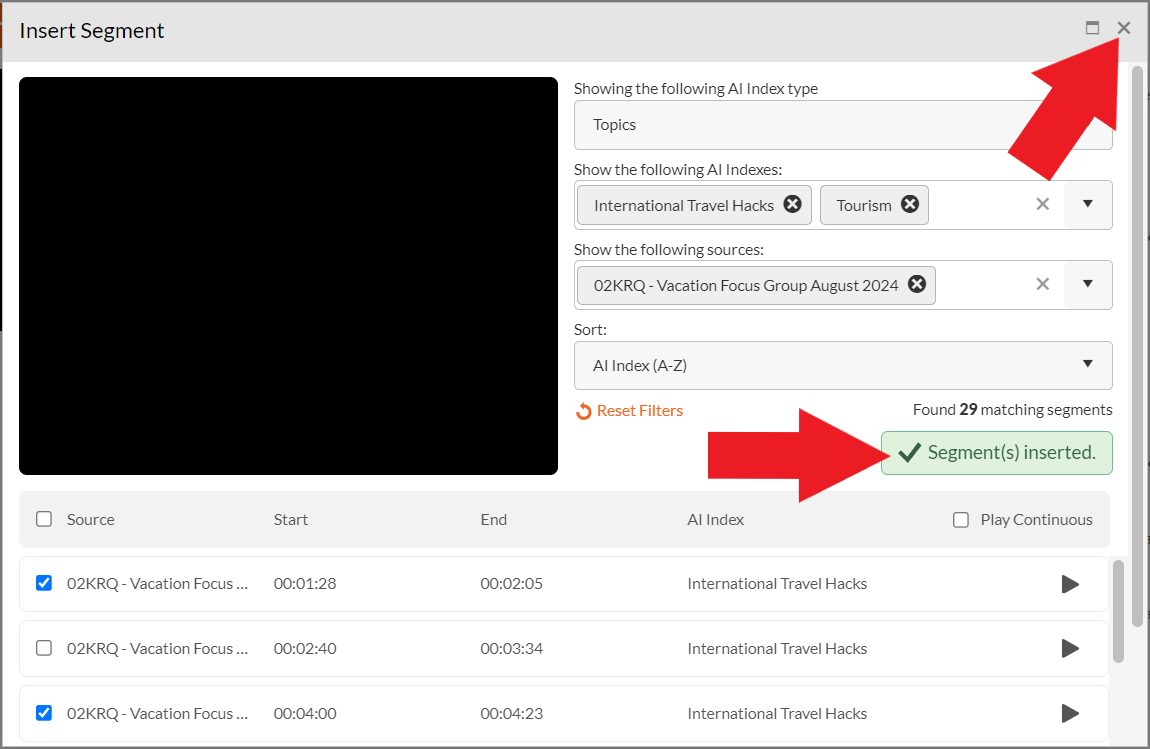Screen dimensions: 1150x749
Task: Expand the AI Indexes dropdown arrow
Action: coord(1088,204)
